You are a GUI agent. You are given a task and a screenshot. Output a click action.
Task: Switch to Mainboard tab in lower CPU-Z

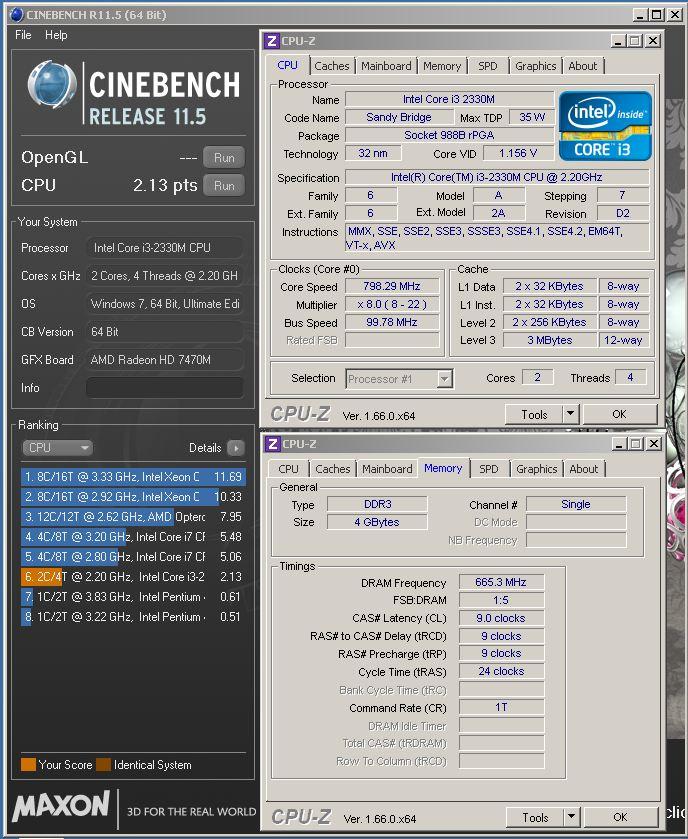[x=387, y=469]
